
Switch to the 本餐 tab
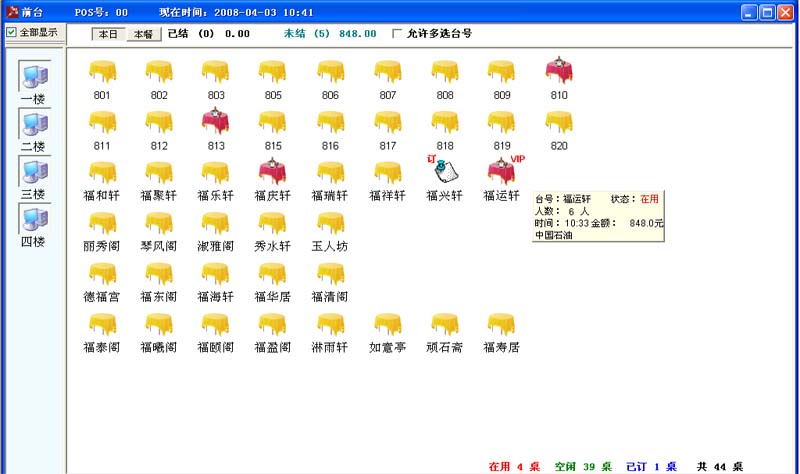pos(143,34)
